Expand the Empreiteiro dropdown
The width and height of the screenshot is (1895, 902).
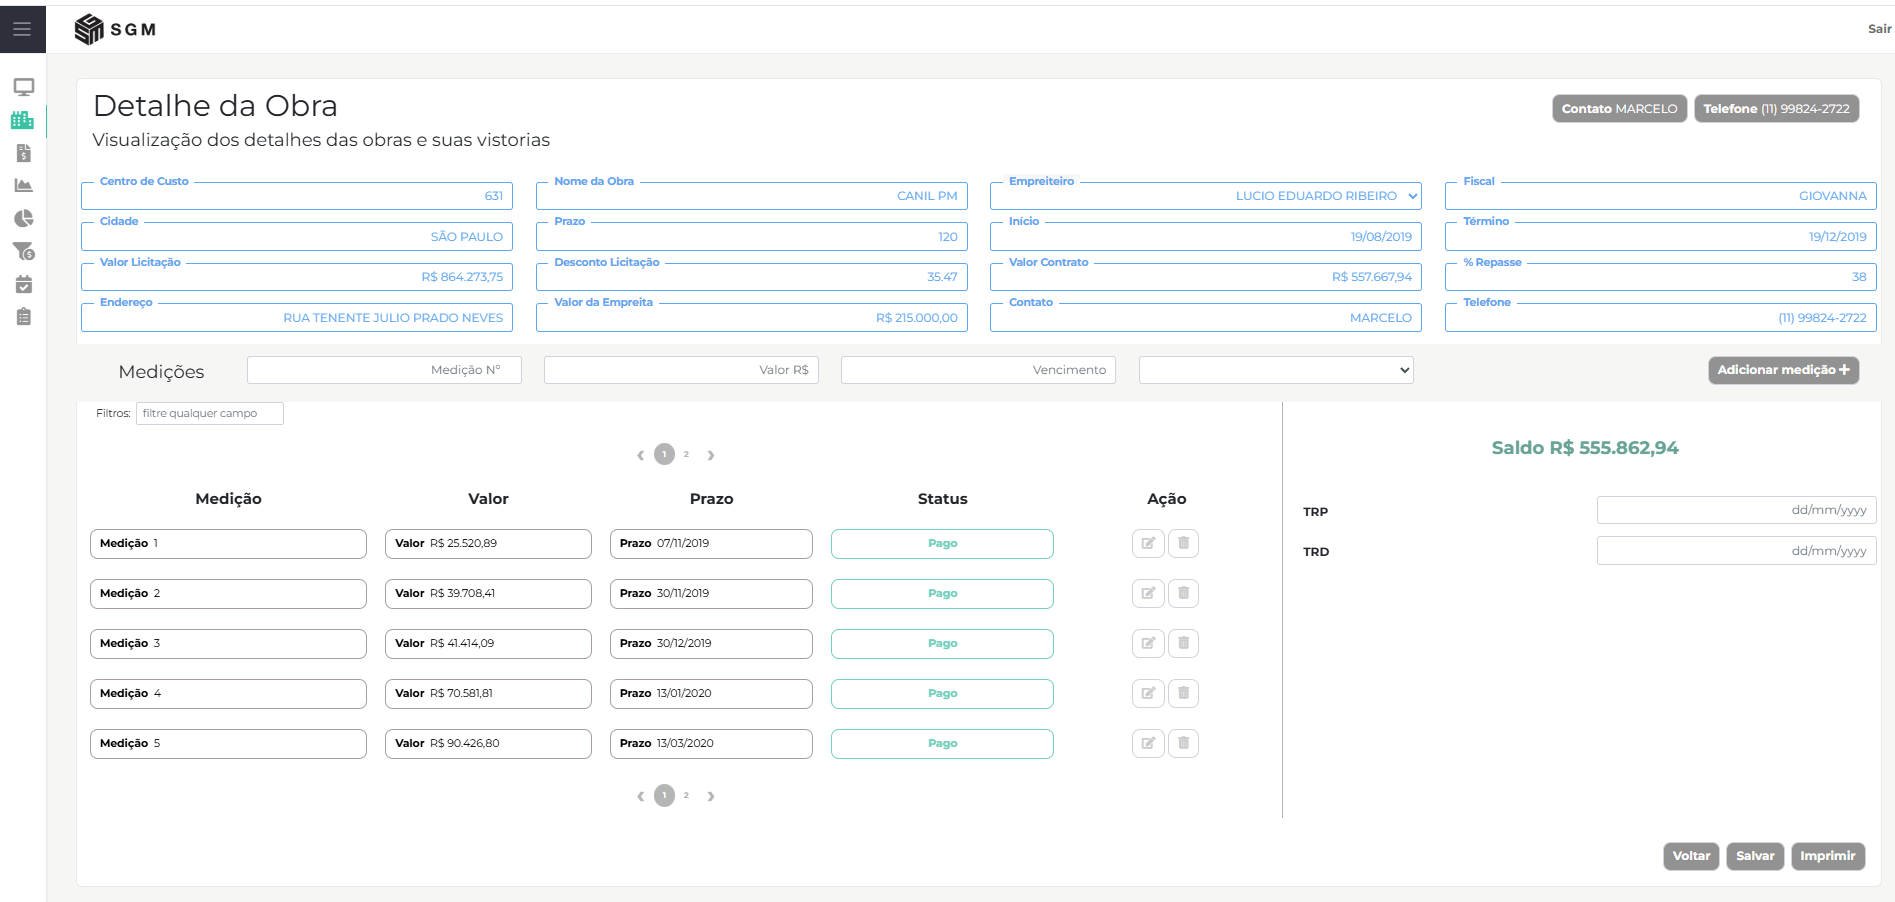click(x=1412, y=196)
